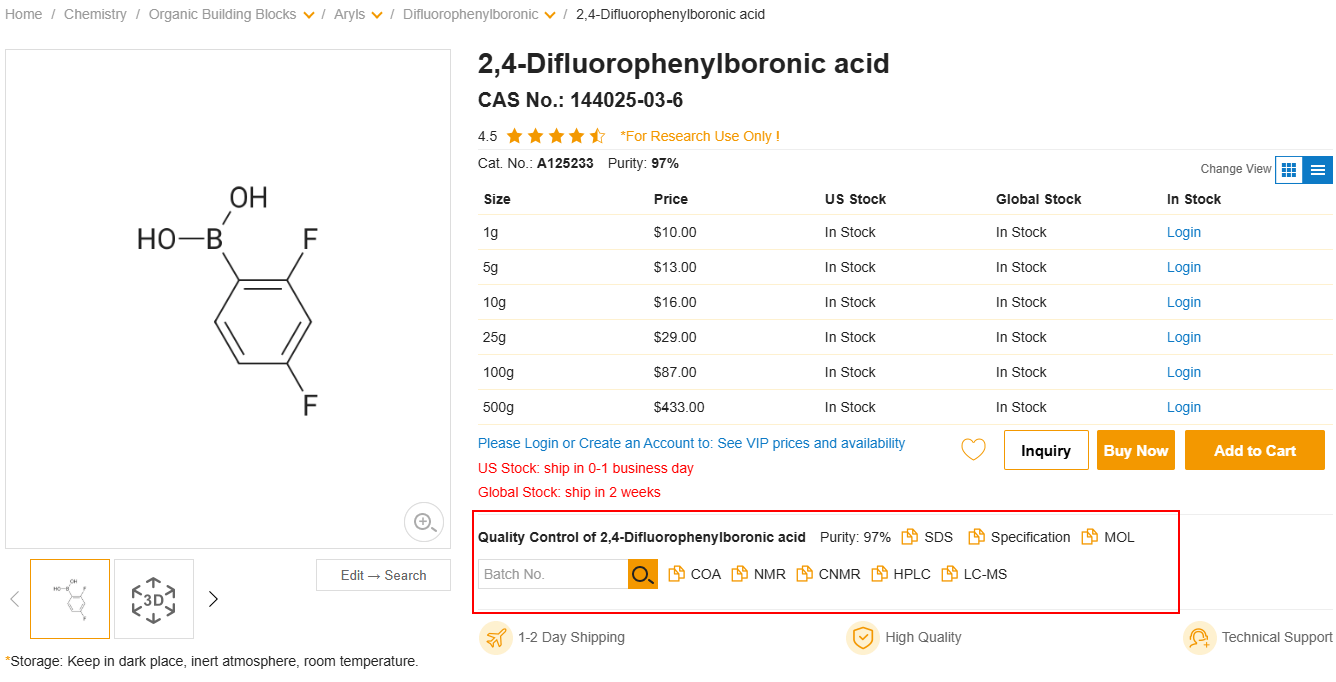
Task: Click the magnifier zoom icon on structure image
Action: point(423,521)
